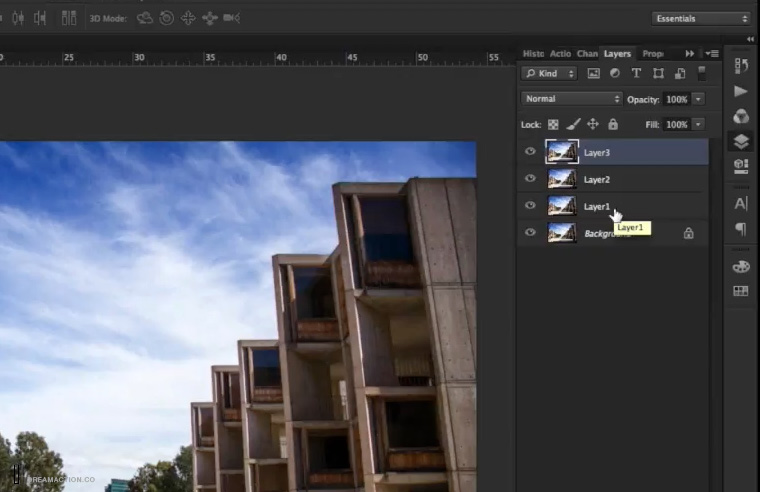Click the Layer3 thumbnail

(562, 152)
